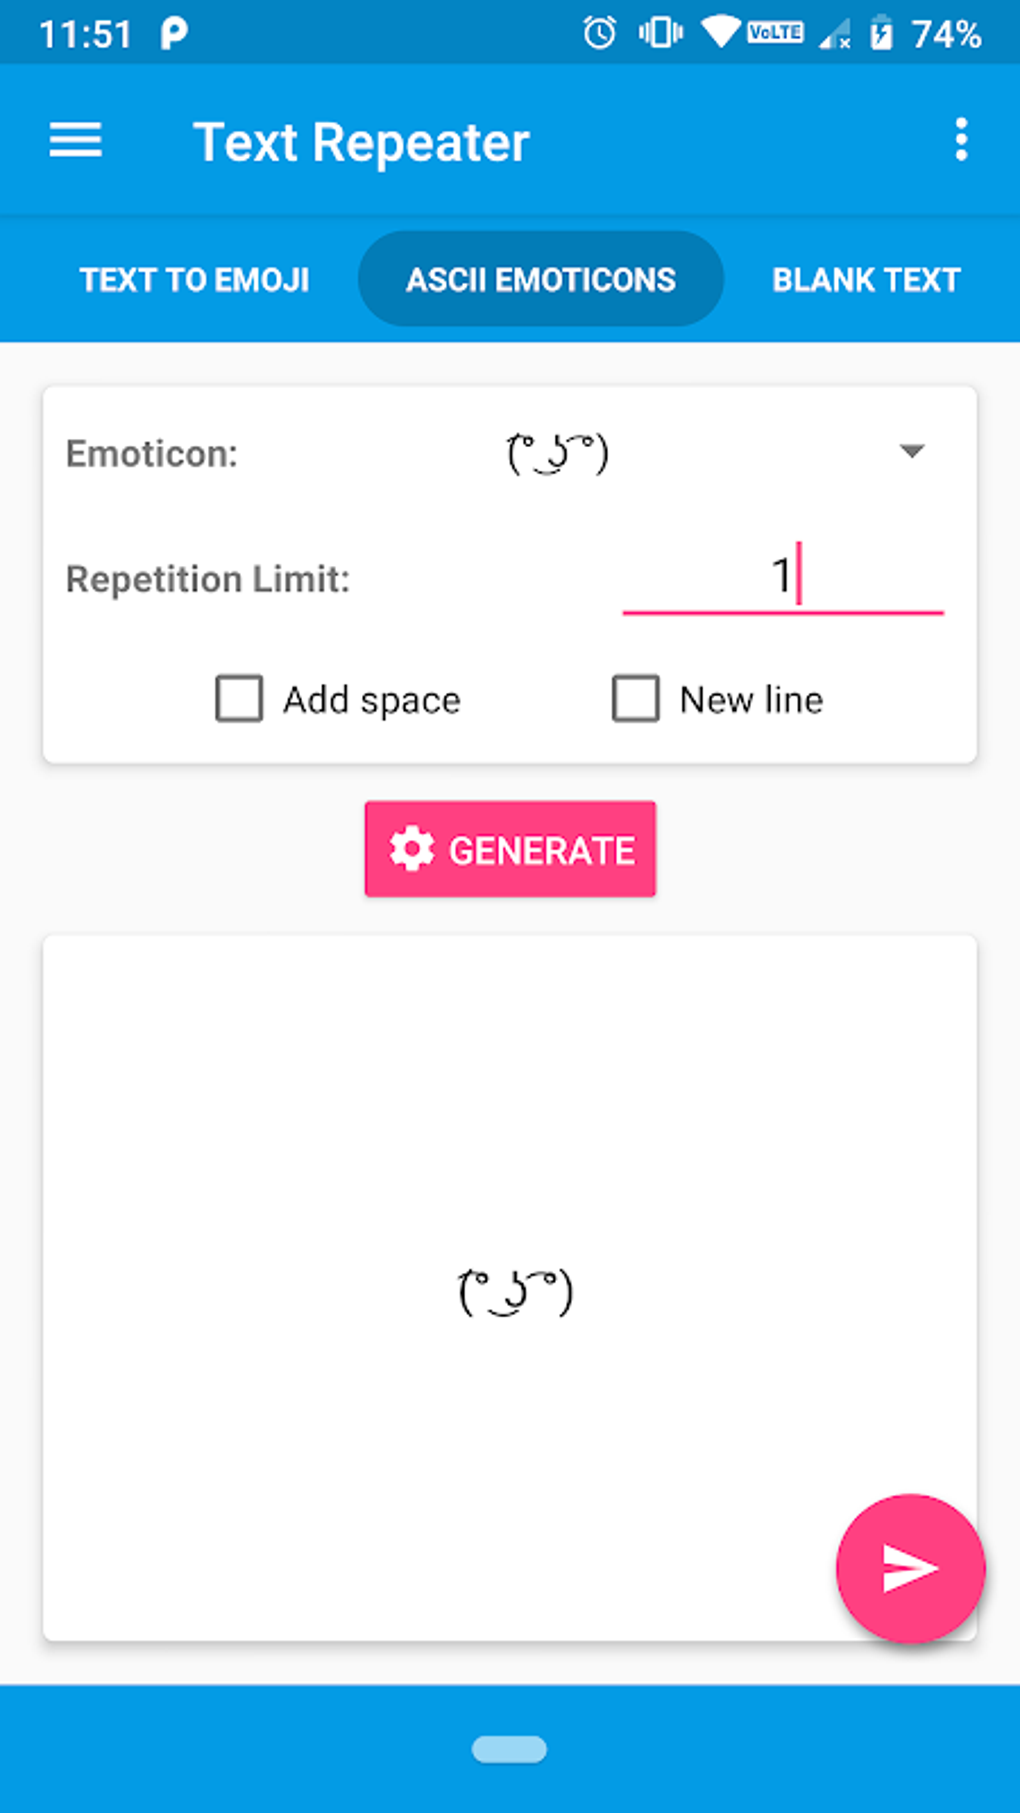Tap the Text Repeater title
1020x1813 pixels.
coord(362,140)
